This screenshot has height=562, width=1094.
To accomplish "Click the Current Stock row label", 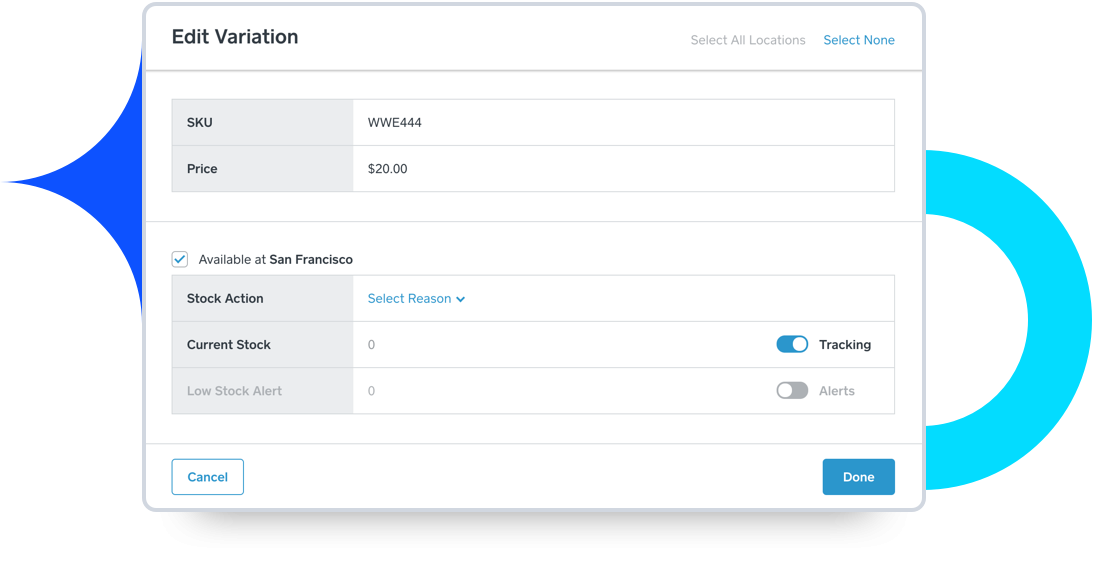I will [229, 345].
